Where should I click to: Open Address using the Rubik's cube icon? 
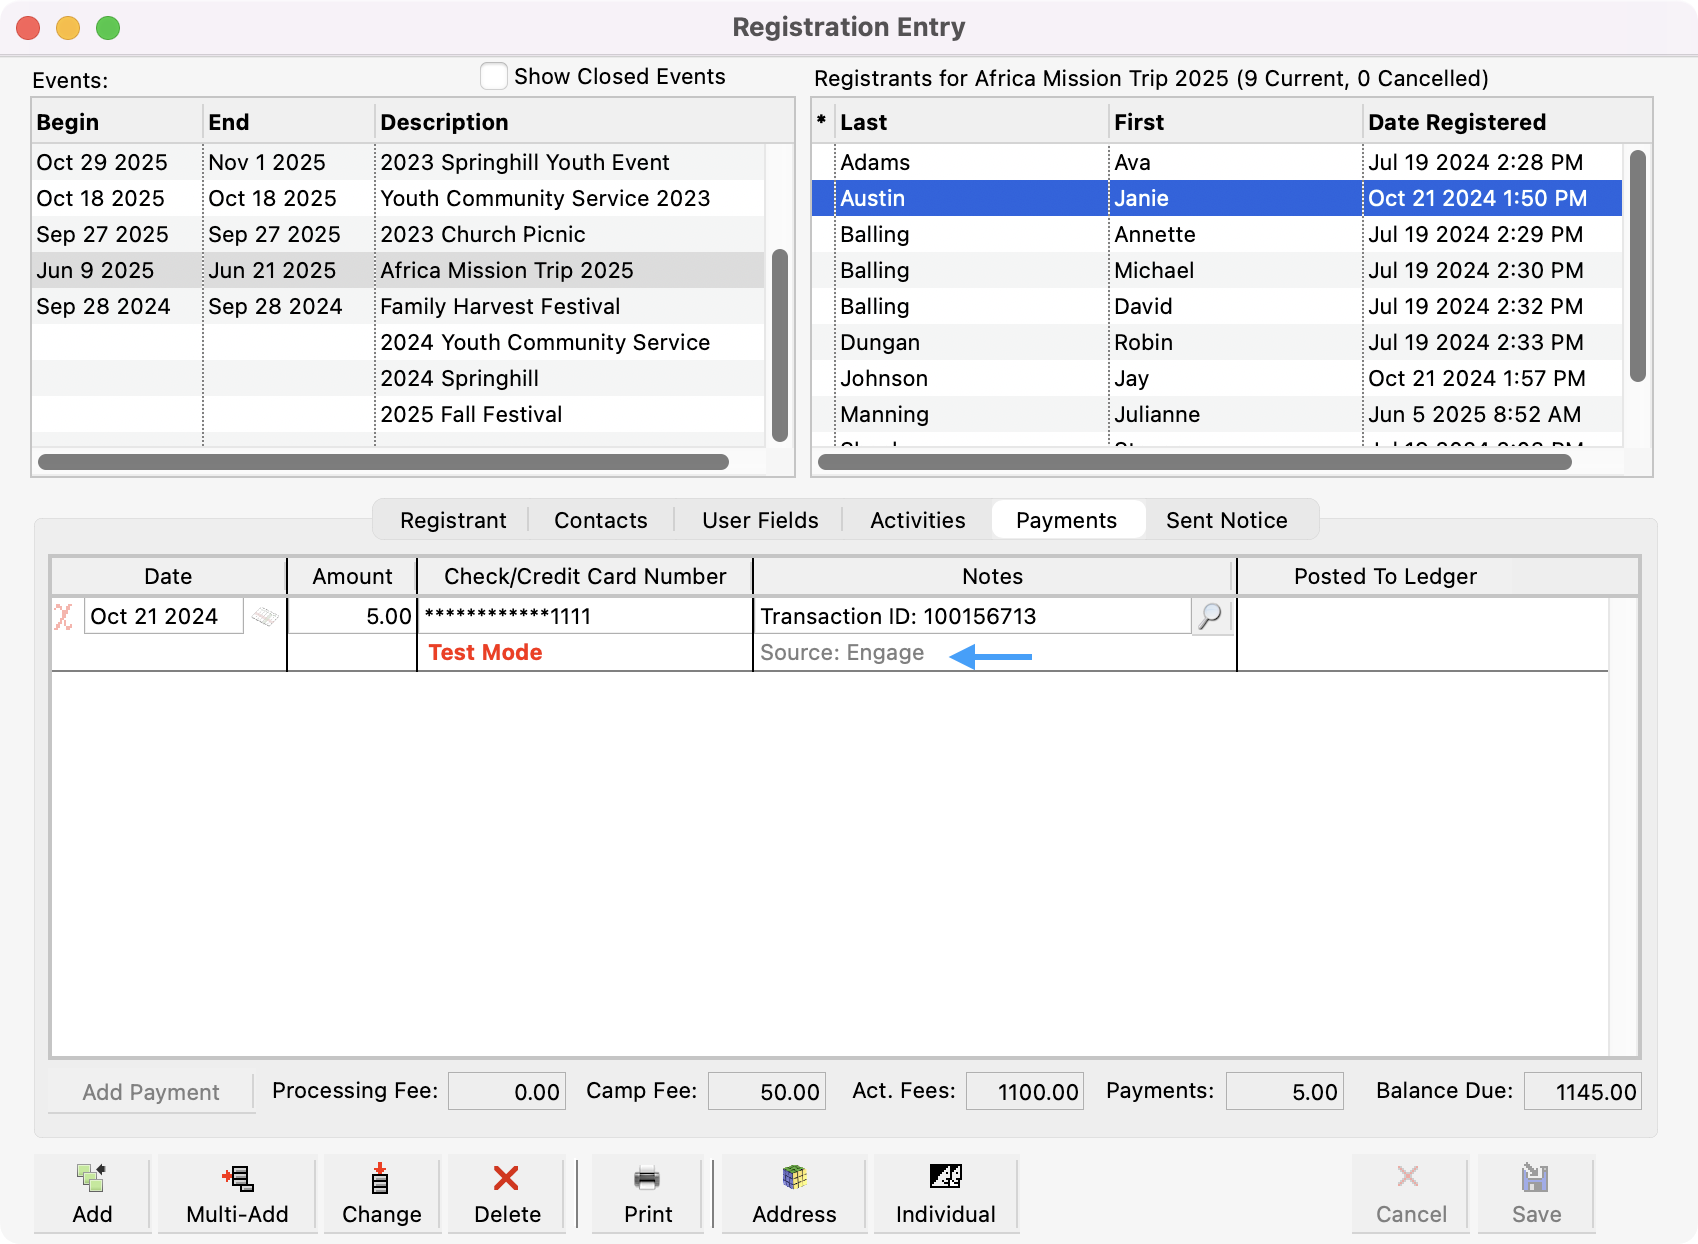point(793,1193)
